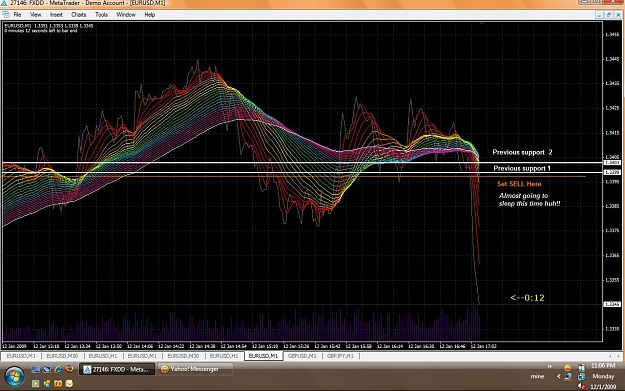Click the FXDD MetaTrader taskbar button

point(117,369)
